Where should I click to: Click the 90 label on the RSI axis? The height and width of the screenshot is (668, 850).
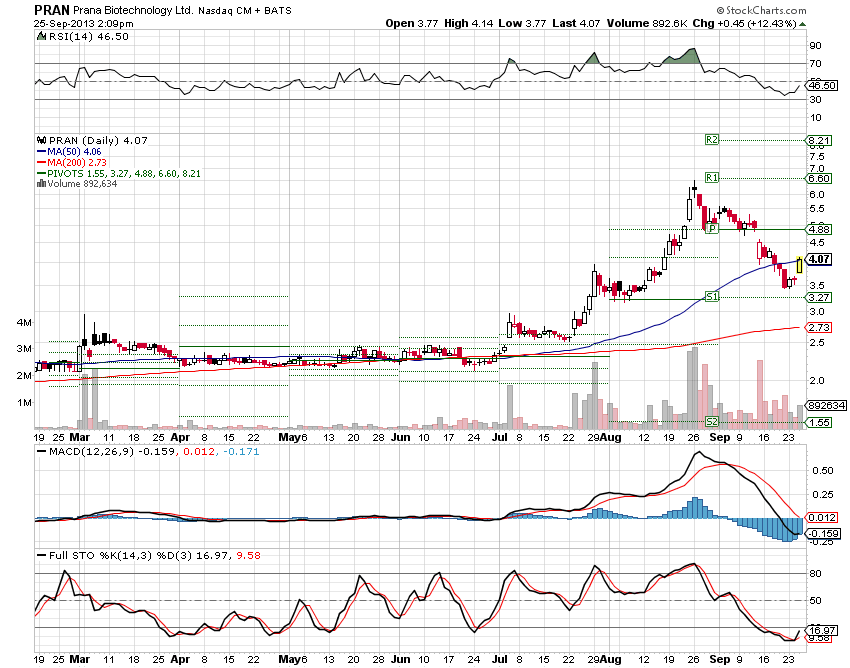815,46
